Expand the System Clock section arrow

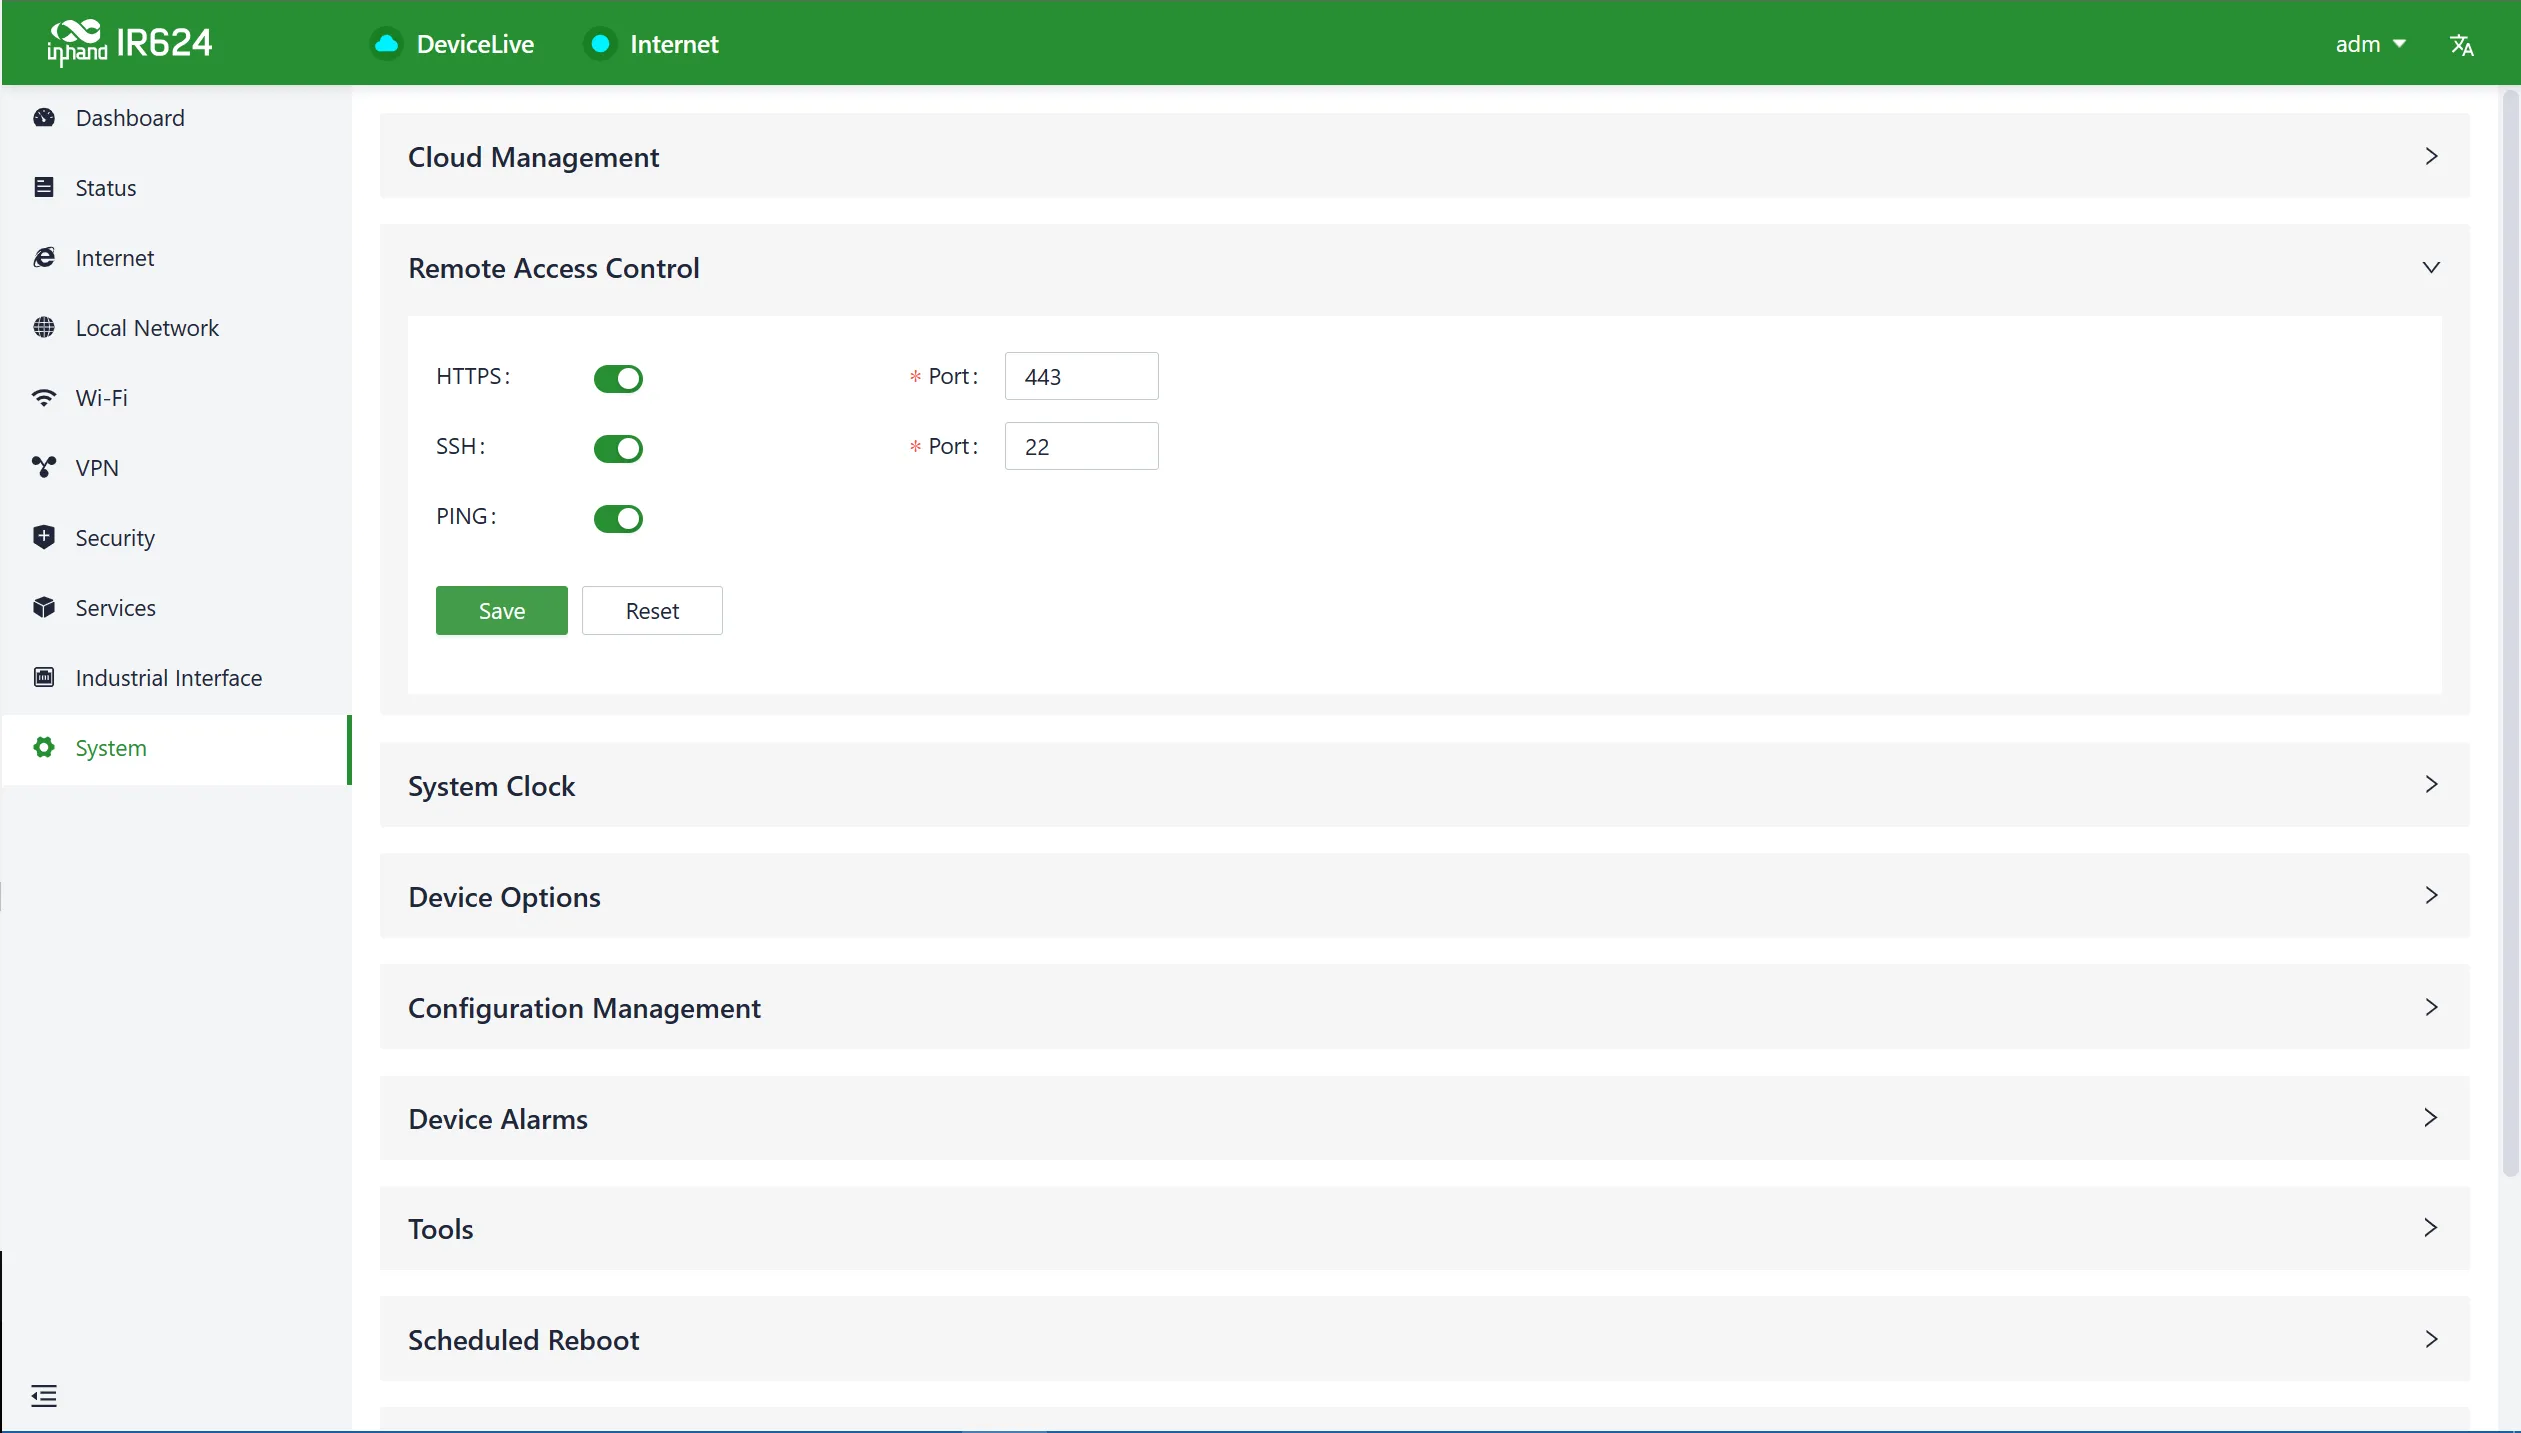(2431, 785)
